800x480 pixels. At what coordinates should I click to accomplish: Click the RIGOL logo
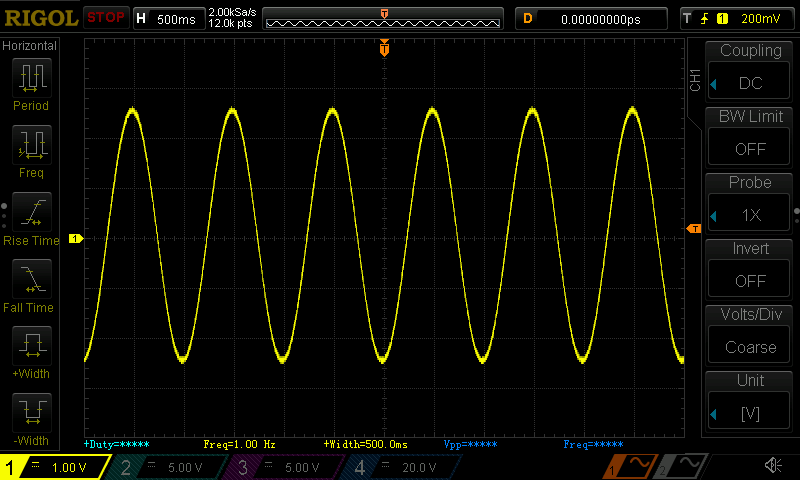point(41,18)
